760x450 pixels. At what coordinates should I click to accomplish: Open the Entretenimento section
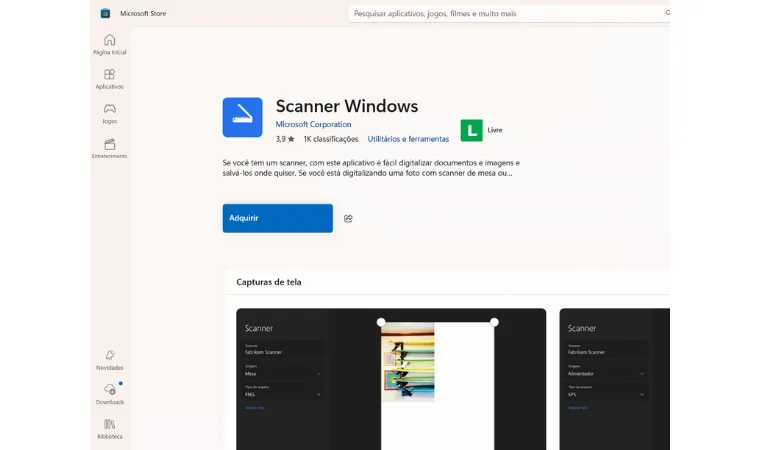[x=110, y=148]
